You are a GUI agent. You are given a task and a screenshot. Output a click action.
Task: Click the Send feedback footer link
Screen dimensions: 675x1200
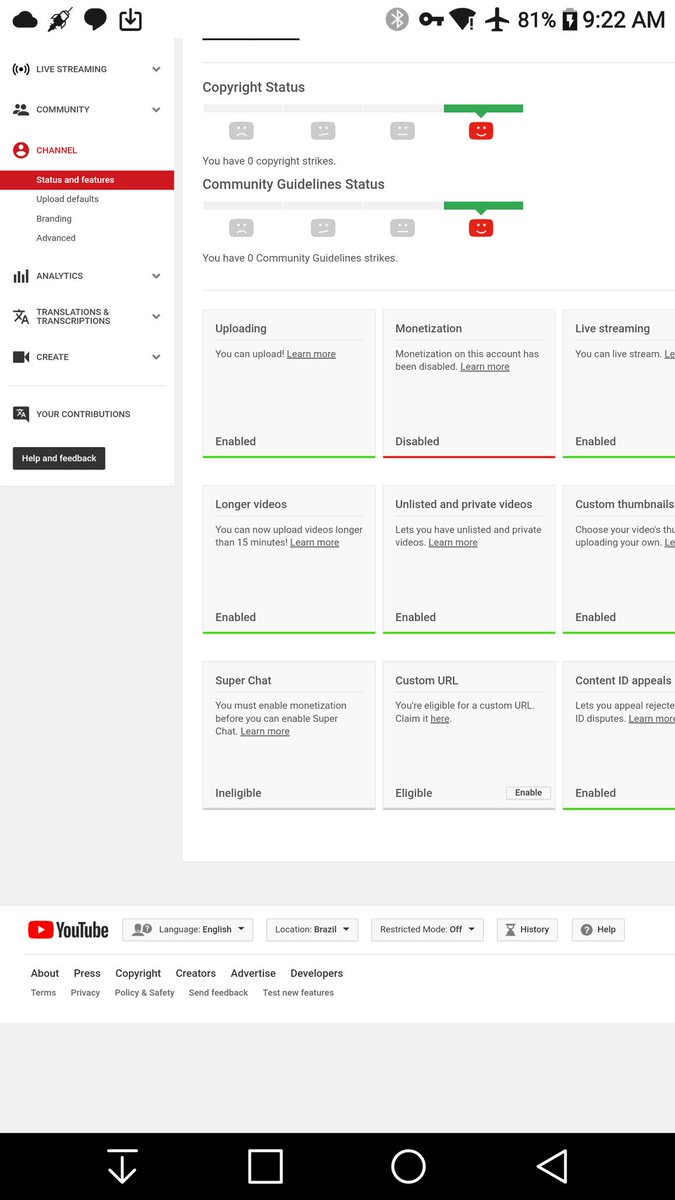[218, 993]
